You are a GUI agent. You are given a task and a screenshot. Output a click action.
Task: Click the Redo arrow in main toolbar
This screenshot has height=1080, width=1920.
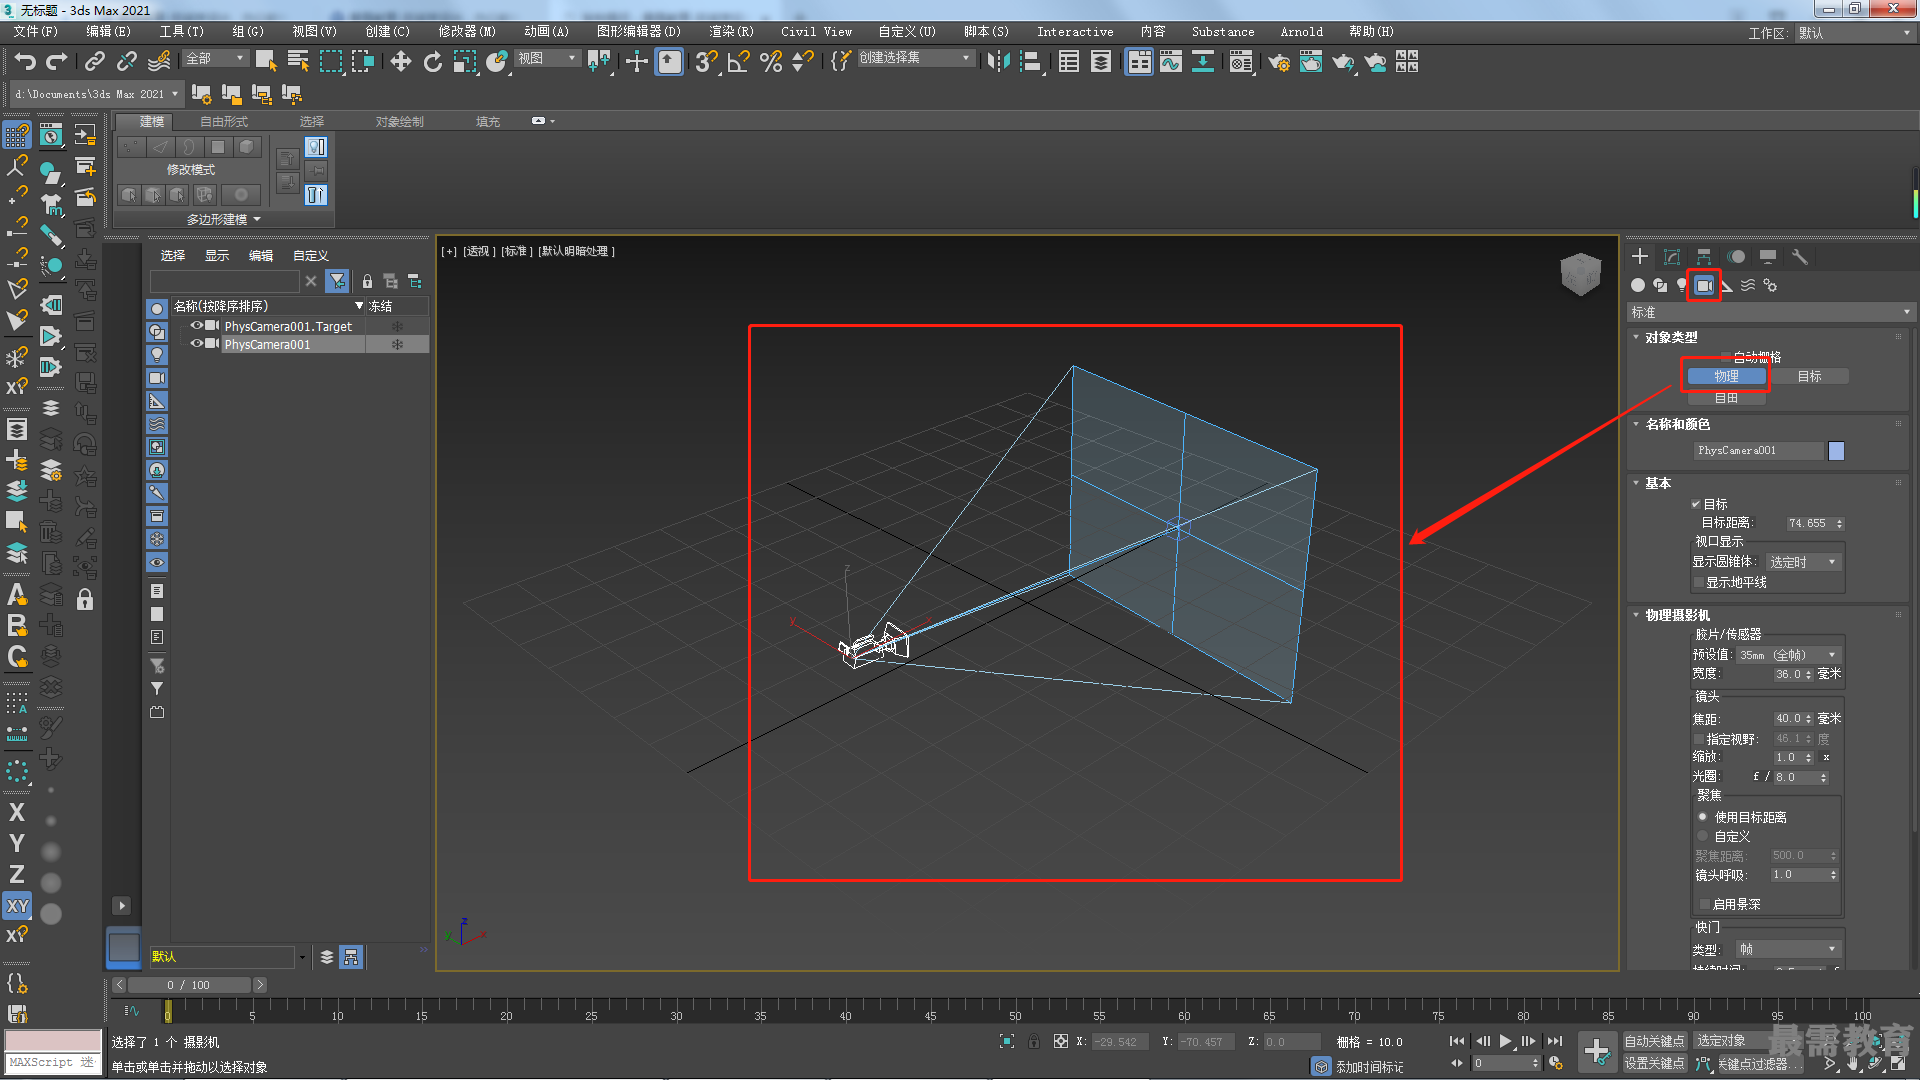57,62
